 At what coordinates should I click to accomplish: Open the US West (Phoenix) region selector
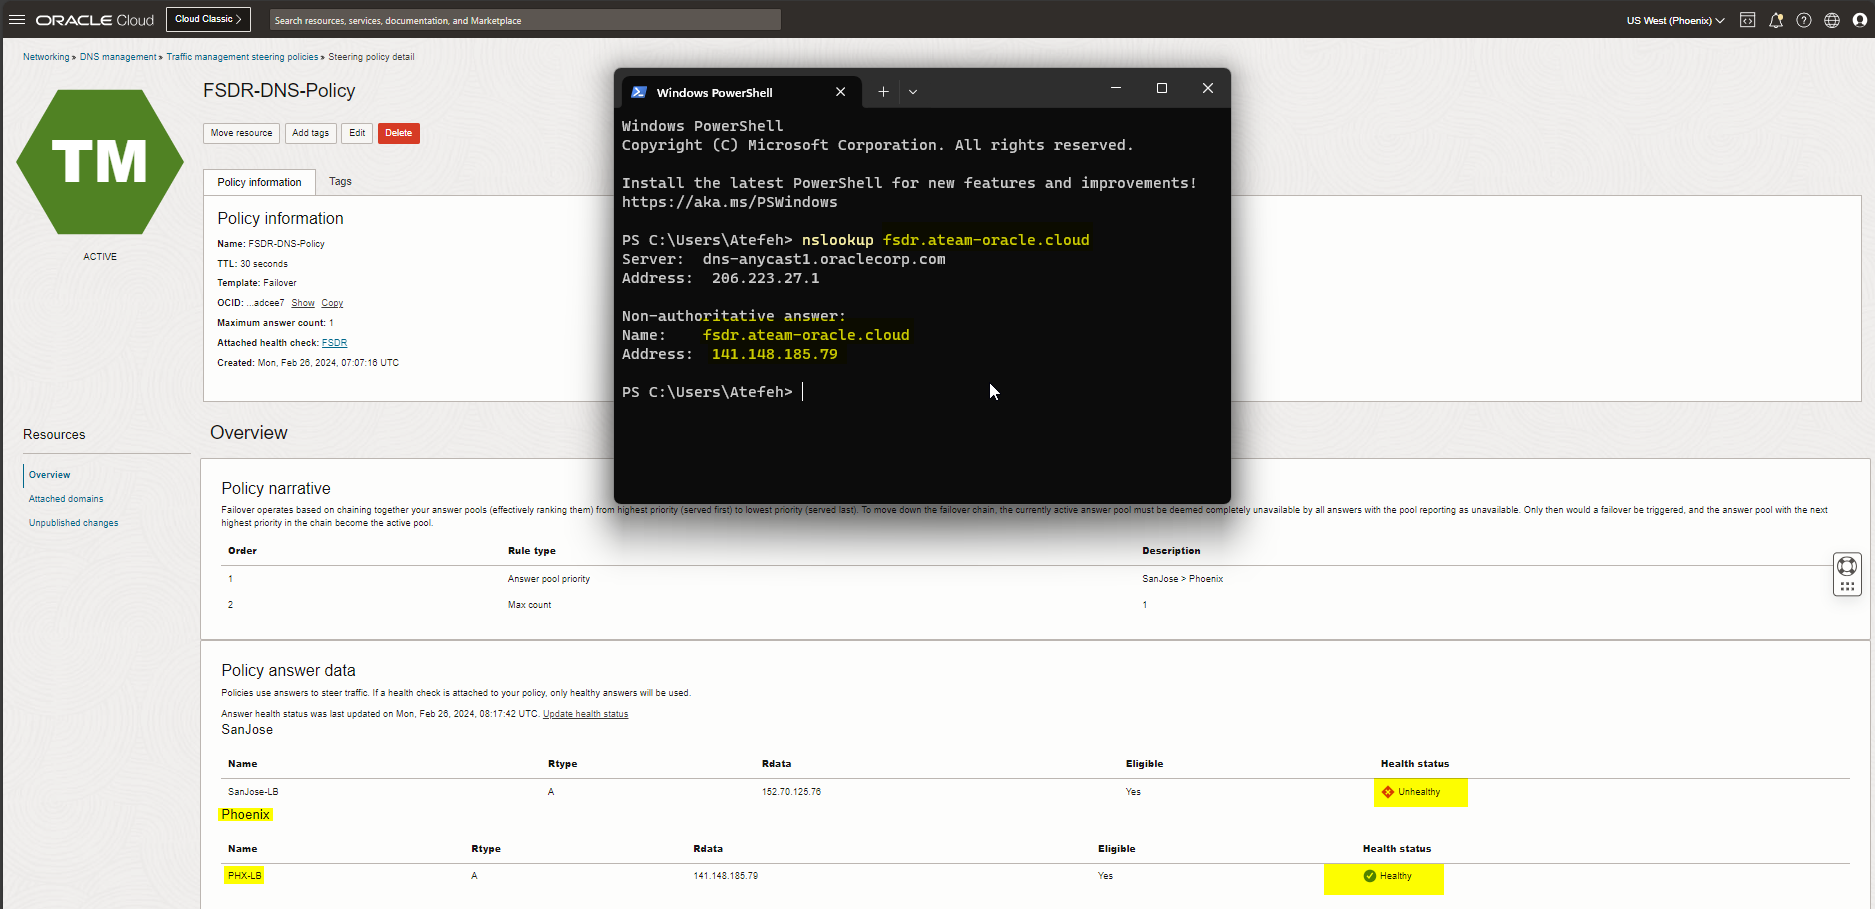click(x=1675, y=20)
